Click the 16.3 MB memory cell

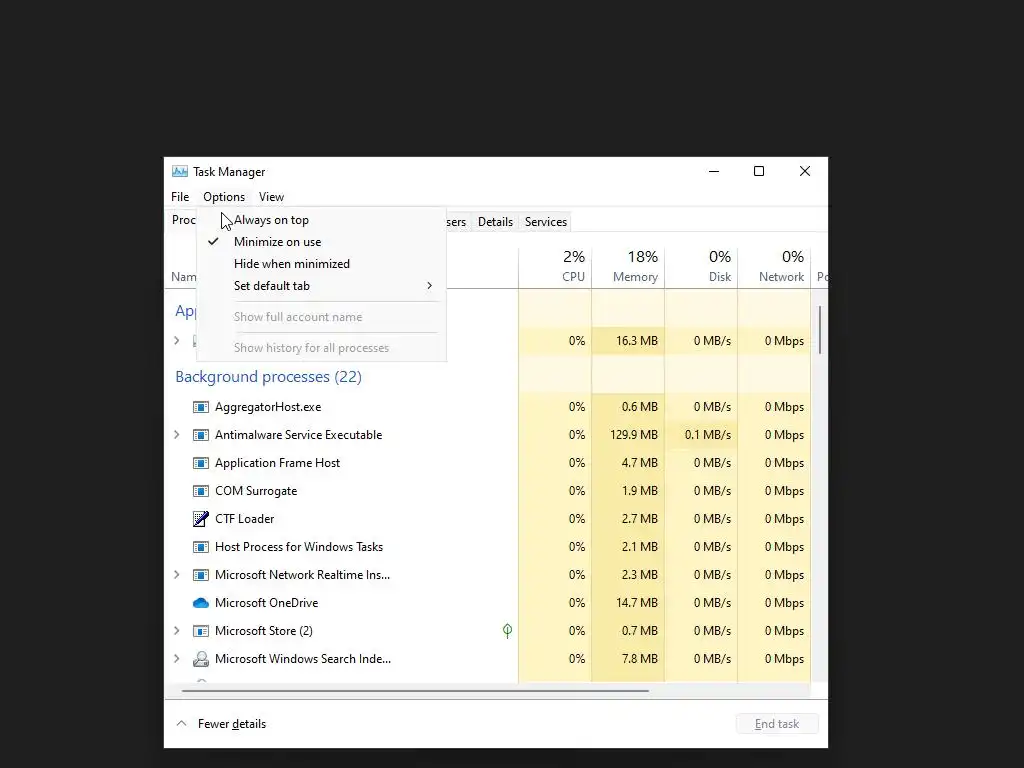point(628,341)
